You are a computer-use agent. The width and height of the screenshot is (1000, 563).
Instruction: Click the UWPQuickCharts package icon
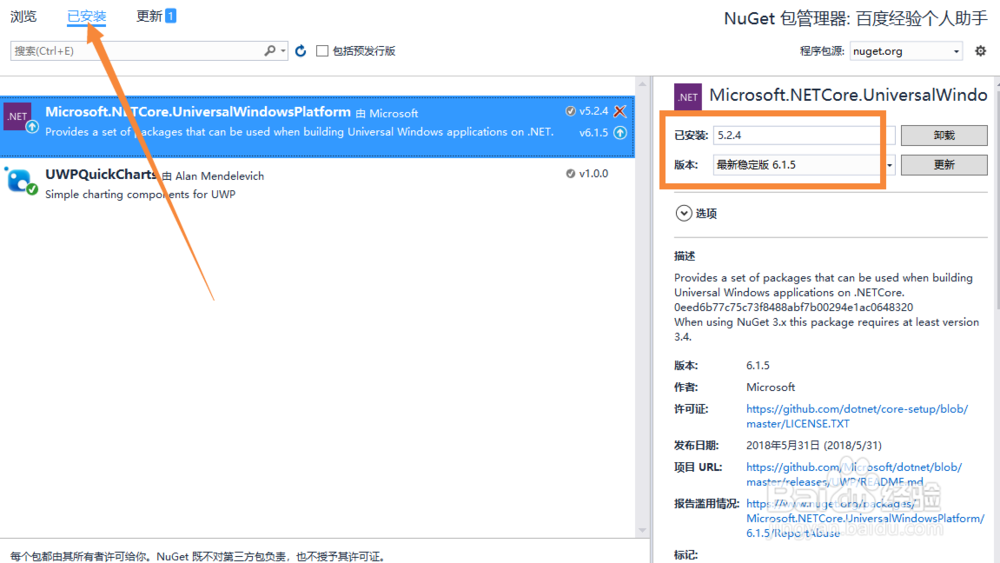pos(20,180)
